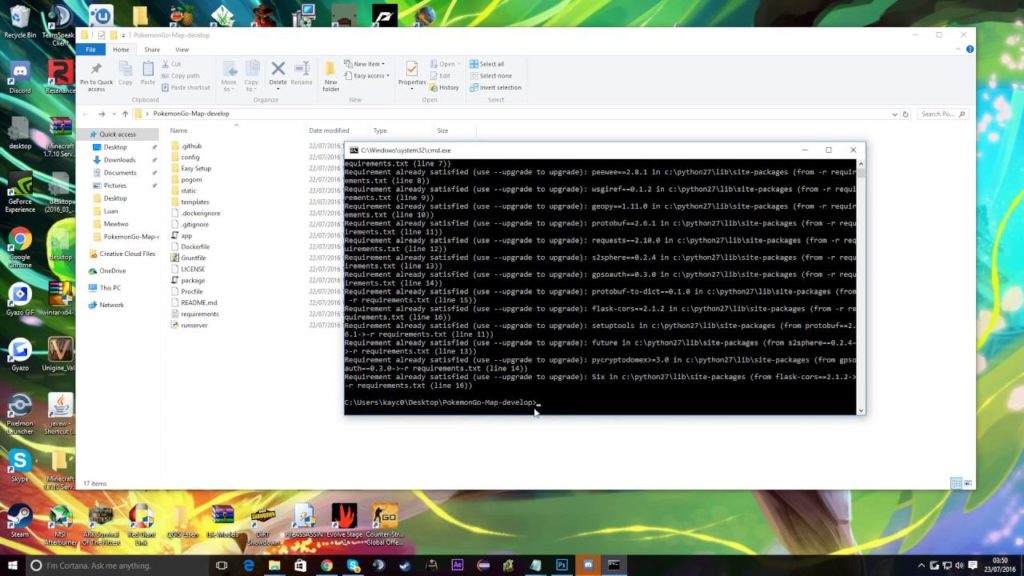Open Properties from the ribbon
Screen dimensions: 1024x576
(411, 71)
